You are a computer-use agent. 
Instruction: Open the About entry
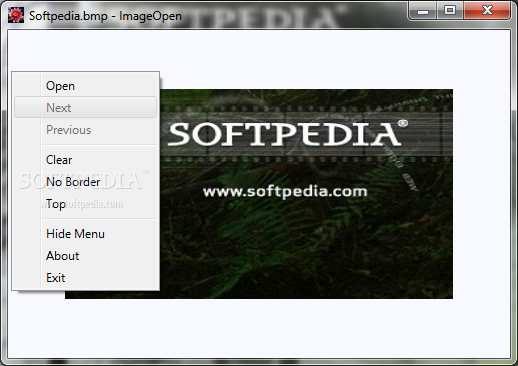(85, 256)
